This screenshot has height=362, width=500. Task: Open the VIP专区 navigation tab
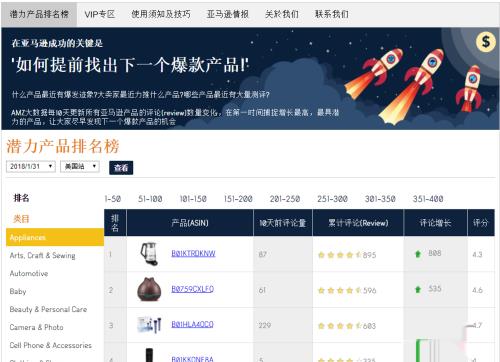[99, 14]
